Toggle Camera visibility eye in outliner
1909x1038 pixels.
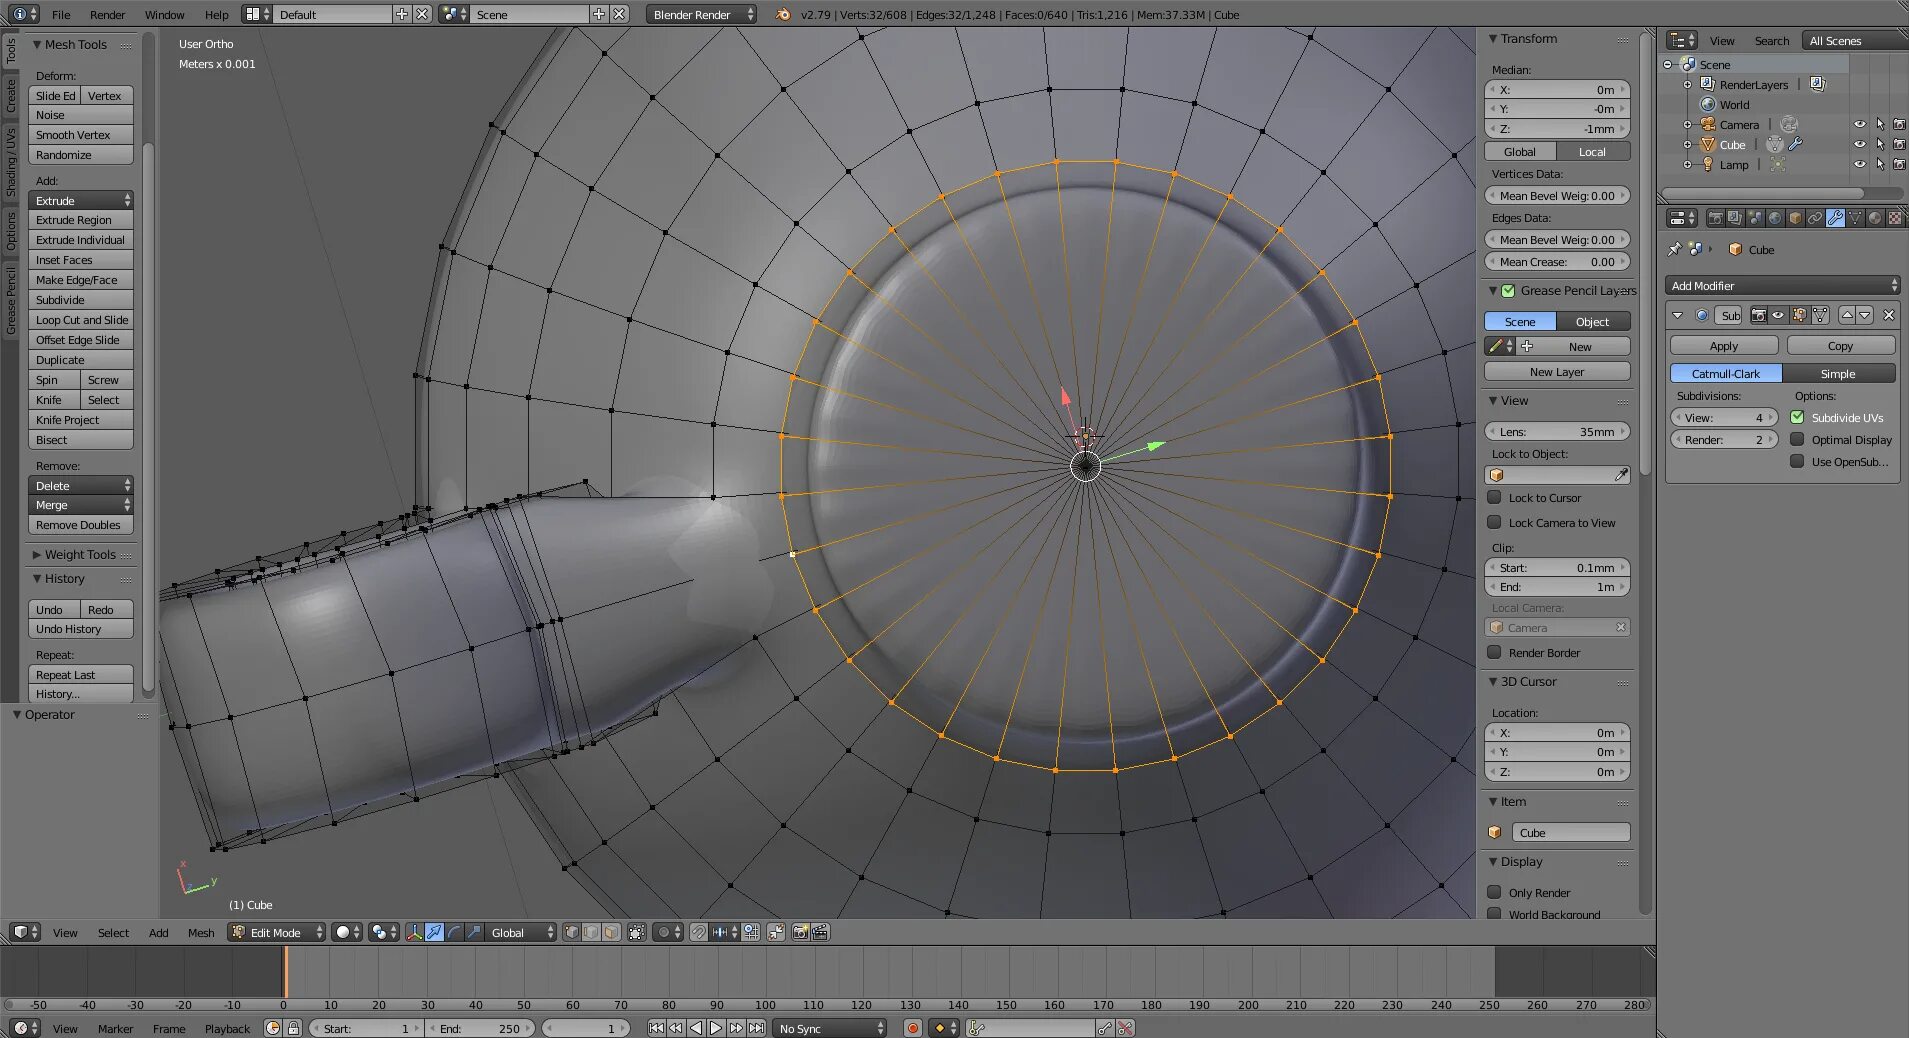click(1860, 125)
